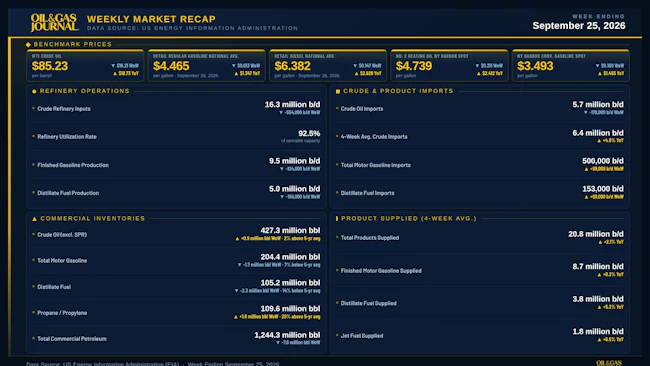Viewport: 650px width, 366px height.
Task: Click the Oil & Gas footer logo
Action: 609,363
